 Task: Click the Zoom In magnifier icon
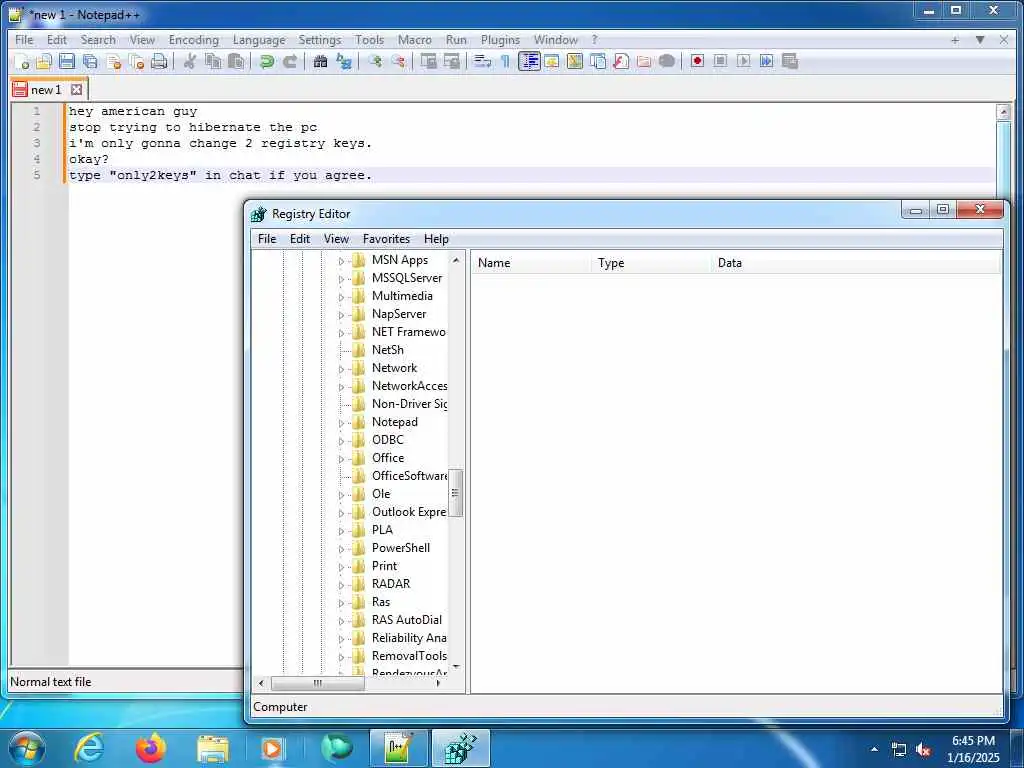coord(374,61)
